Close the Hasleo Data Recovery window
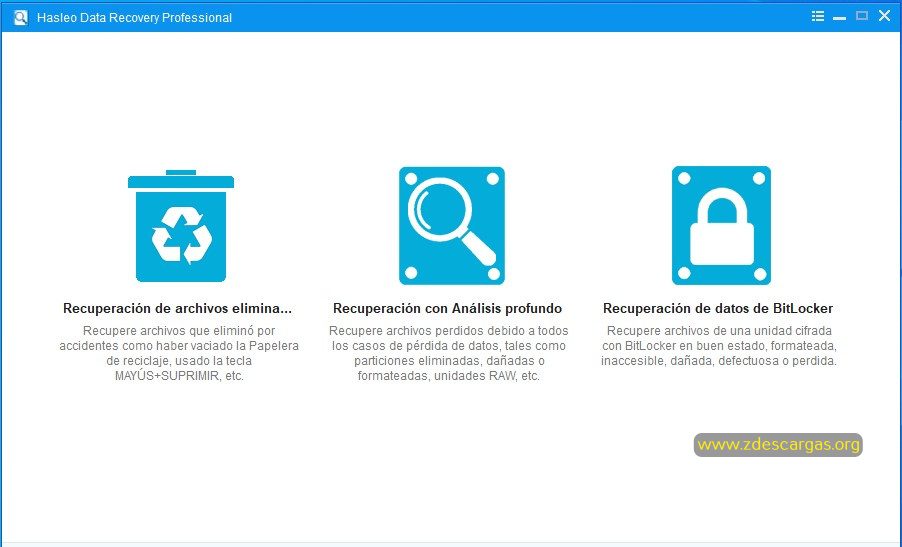 [x=884, y=16]
